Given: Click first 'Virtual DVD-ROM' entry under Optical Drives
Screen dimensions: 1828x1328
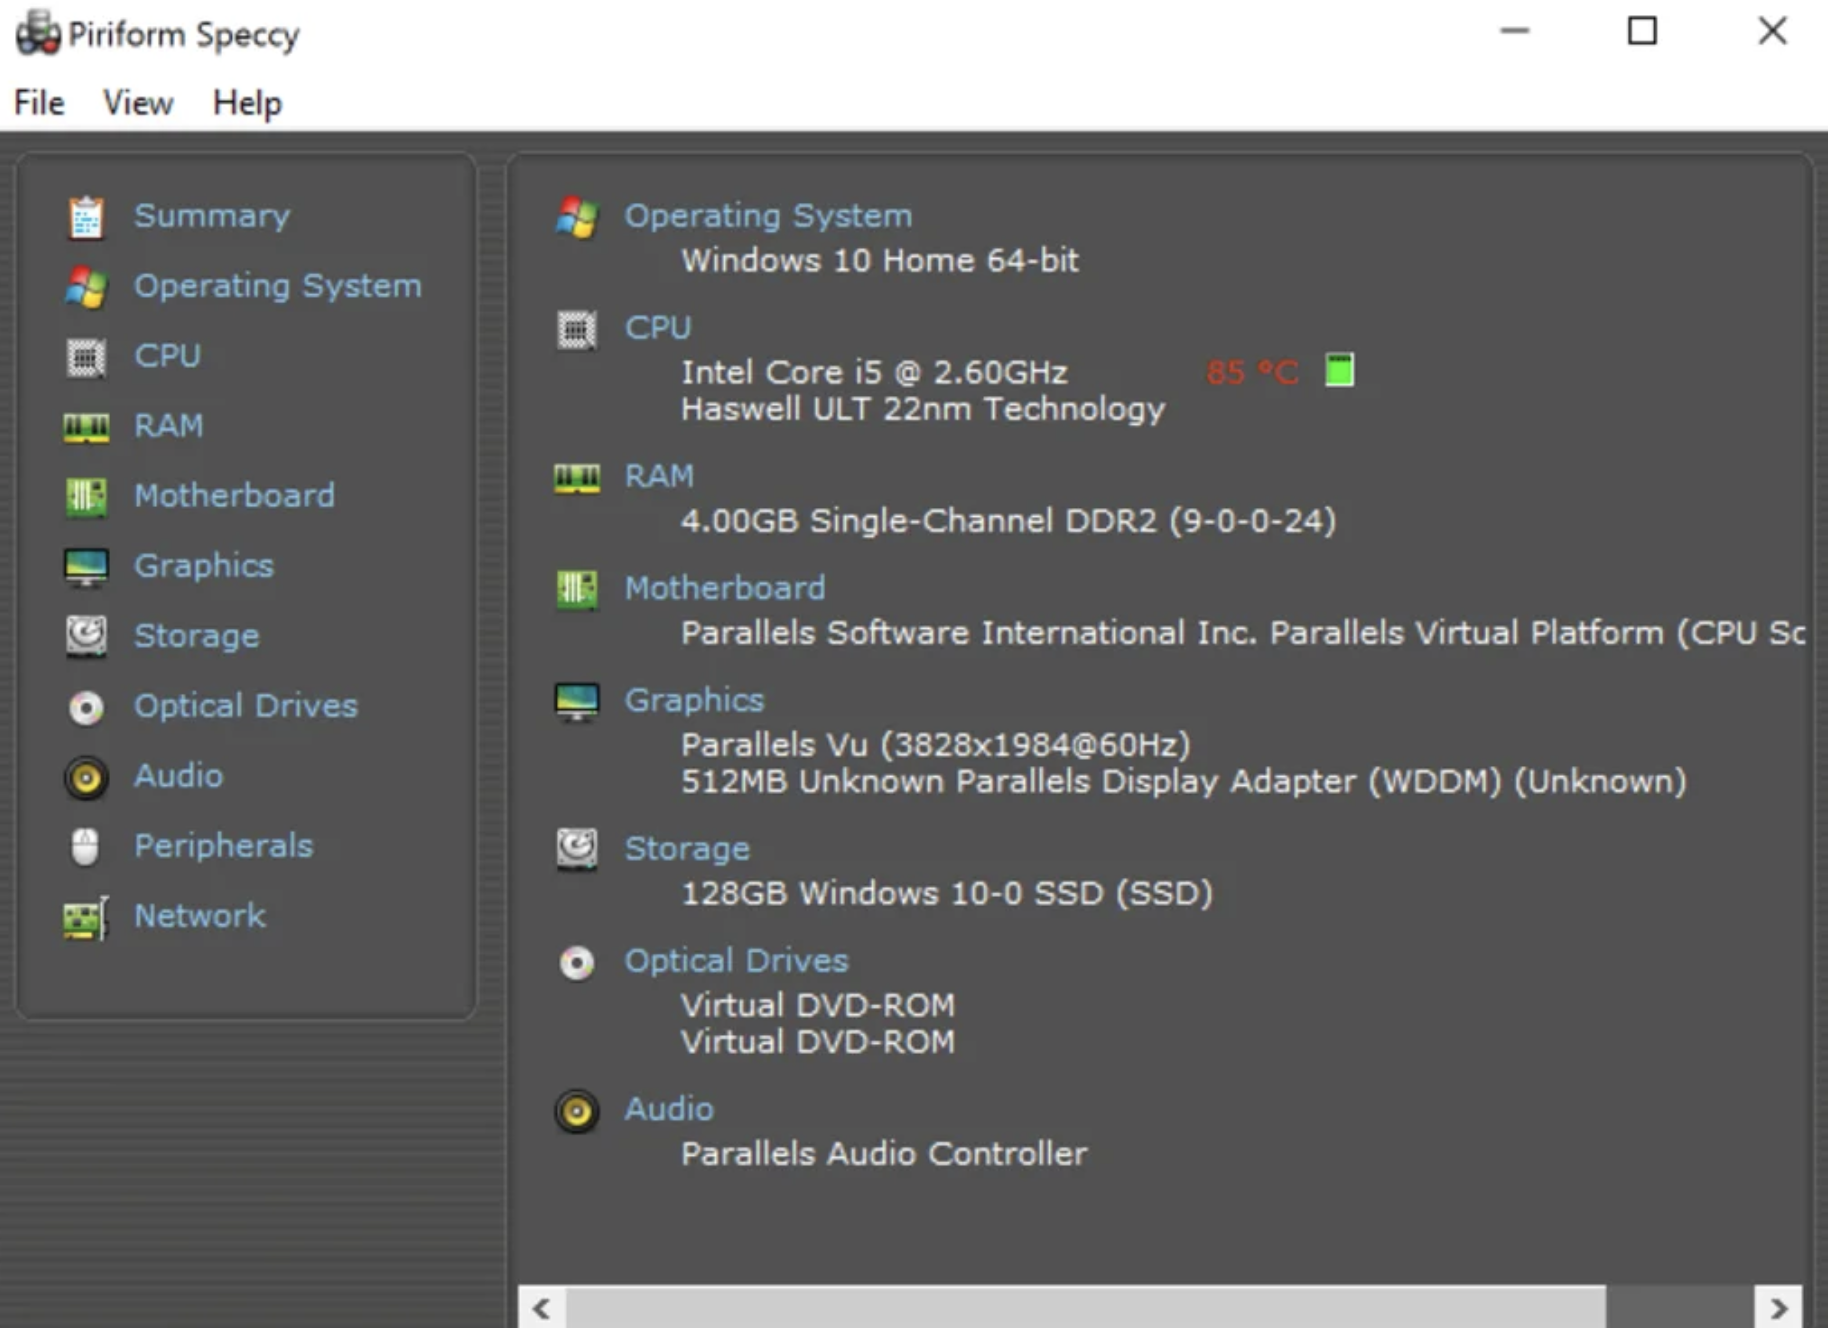Looking at the screenshot, I should [x=818, y=1005].
